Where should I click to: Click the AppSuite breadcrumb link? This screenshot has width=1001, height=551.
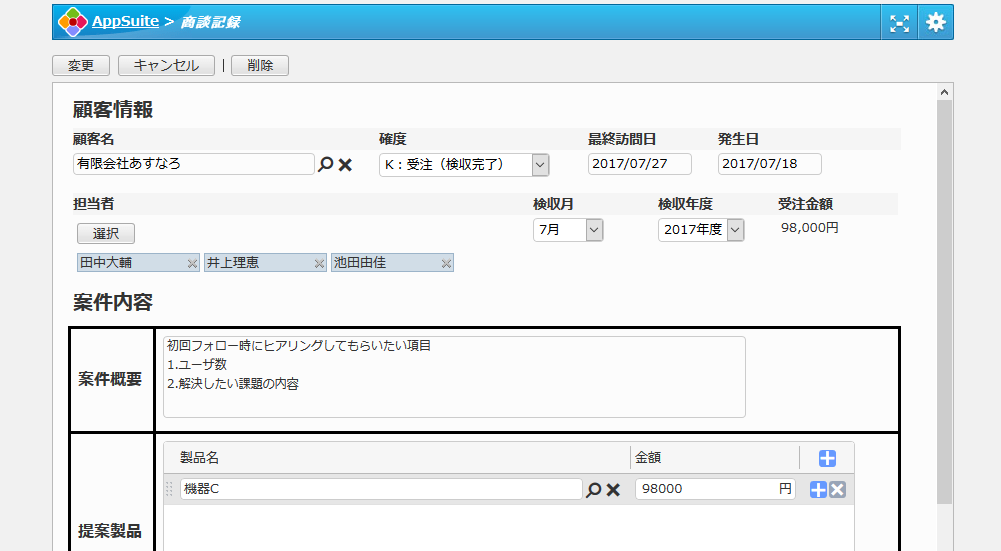[x=125, y=21]
